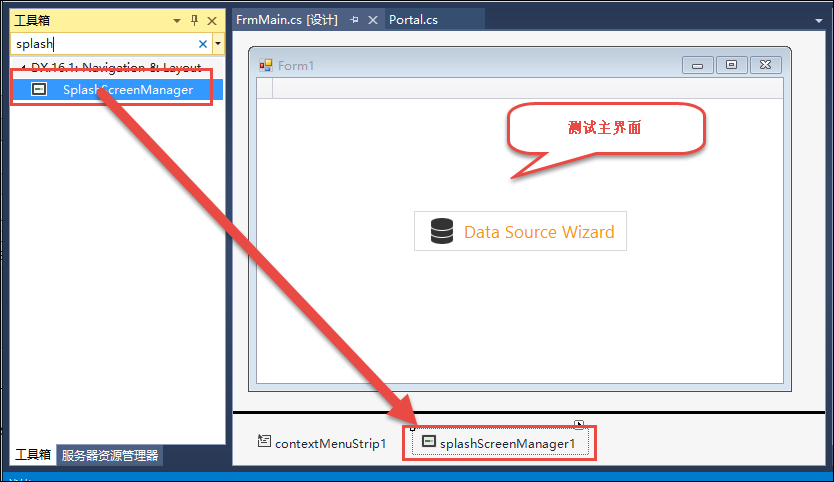Select the Form1 title text
This screenshot has width=834, height=482.
[x=296, y=65]
